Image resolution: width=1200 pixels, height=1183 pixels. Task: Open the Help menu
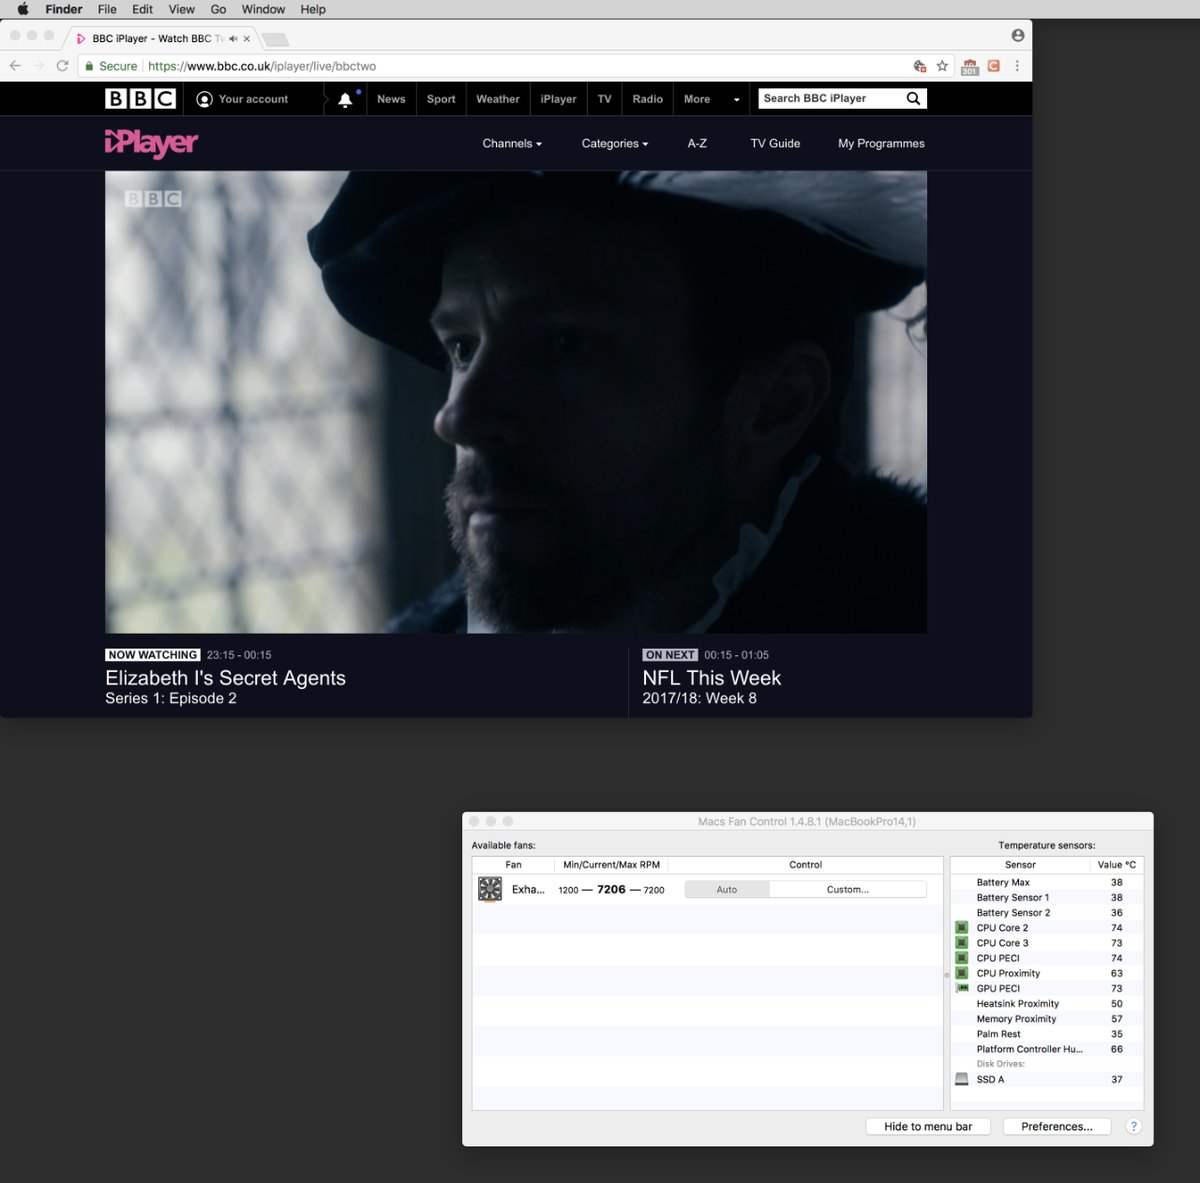313,9
